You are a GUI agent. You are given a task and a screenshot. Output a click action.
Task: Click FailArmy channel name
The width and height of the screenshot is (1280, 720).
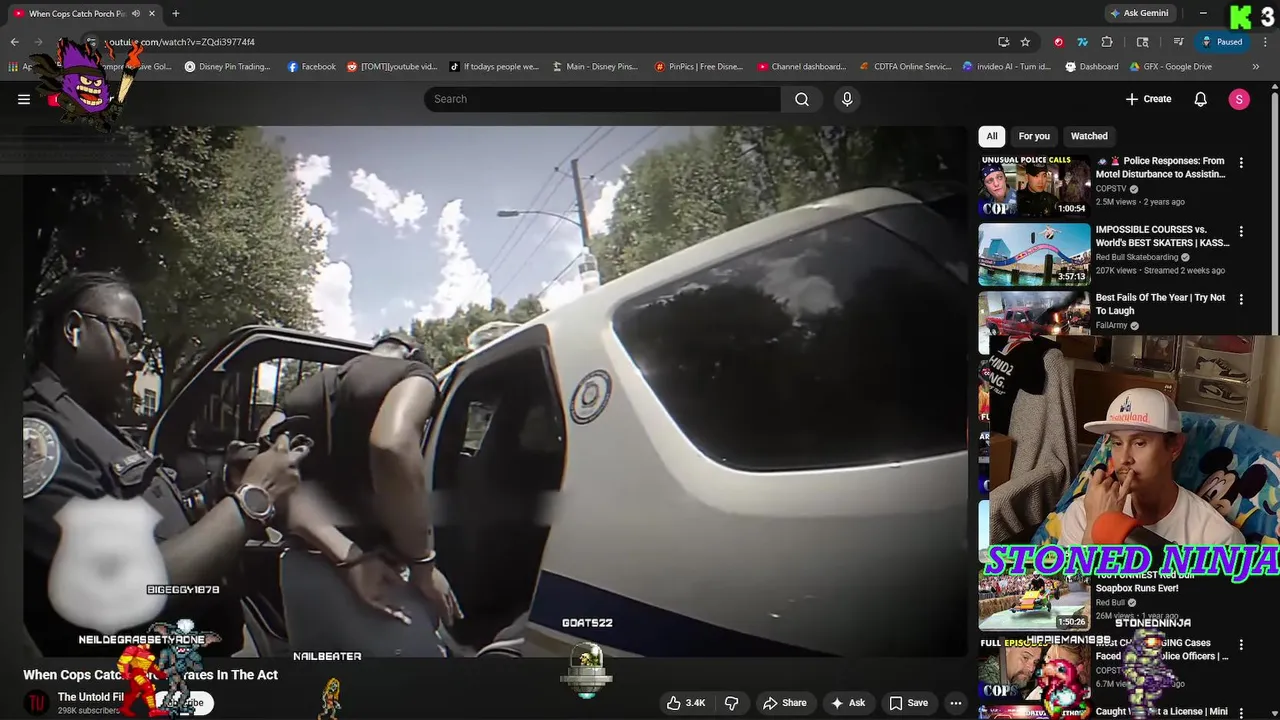[1111, 325]
